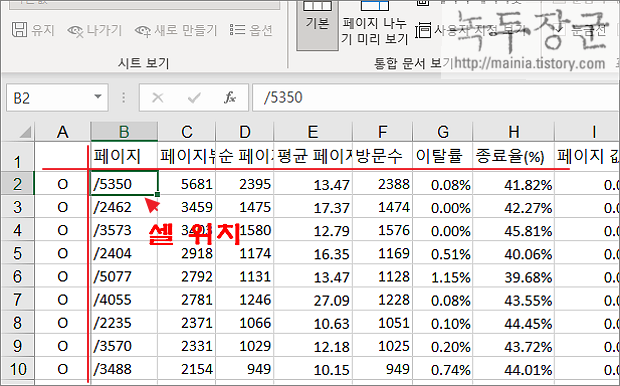
Task: Click cell with value 0.74%
Action: point(442,369)
